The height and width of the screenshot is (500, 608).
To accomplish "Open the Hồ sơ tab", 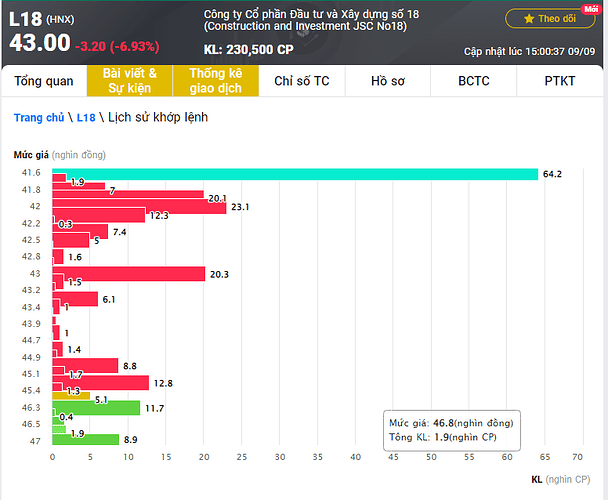I will pos(389,81).
